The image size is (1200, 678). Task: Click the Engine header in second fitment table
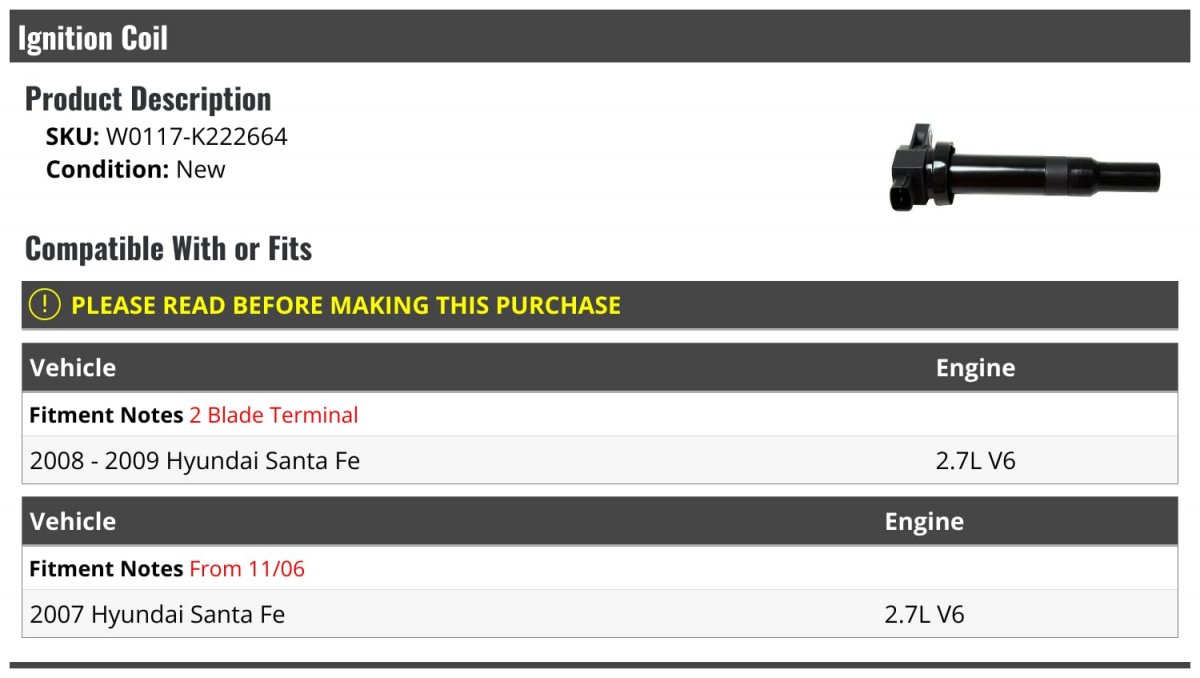point(924,521)
